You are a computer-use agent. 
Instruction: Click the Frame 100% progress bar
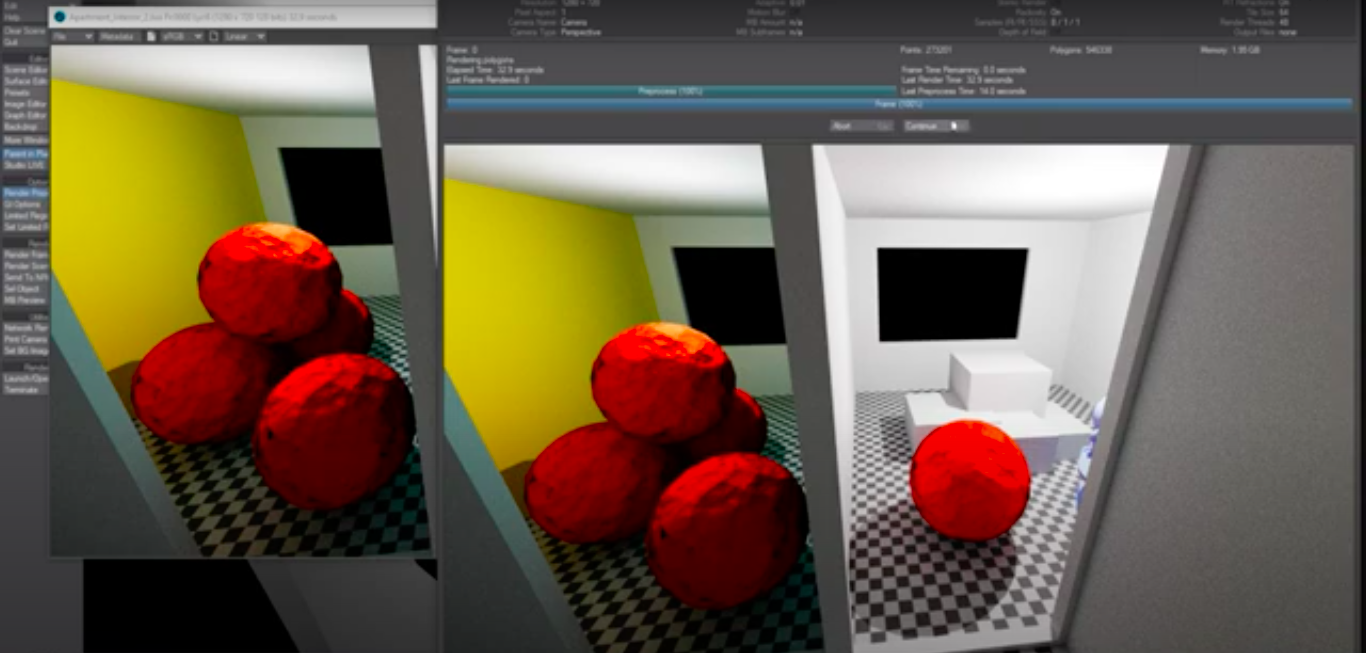click(898, 103)
